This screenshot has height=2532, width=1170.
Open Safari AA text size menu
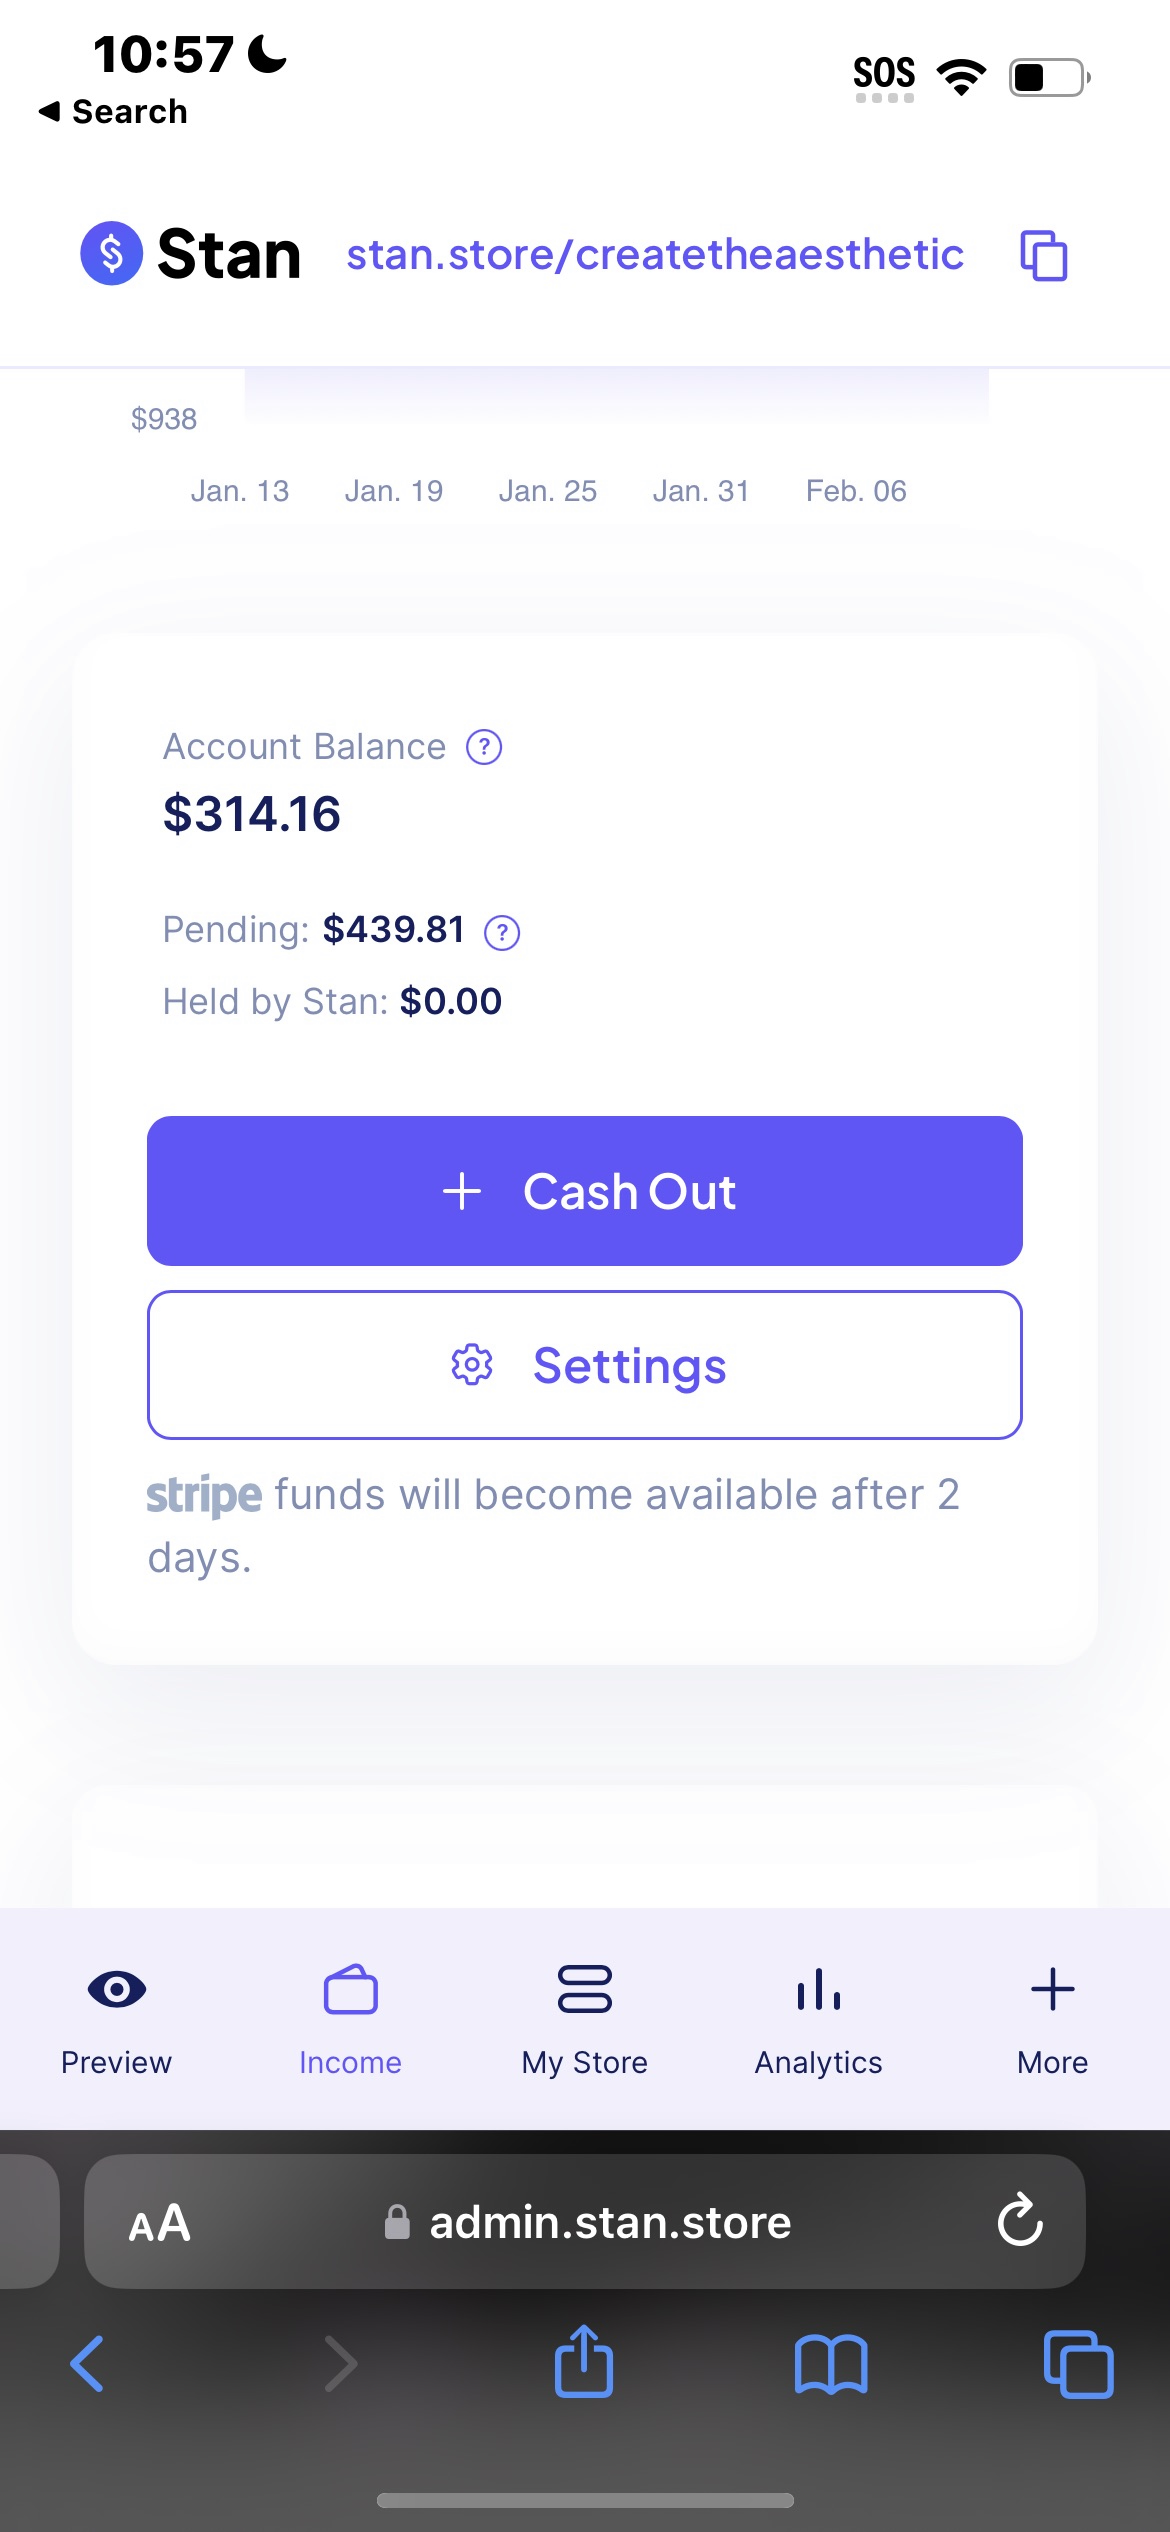[x=160, y=2223]
